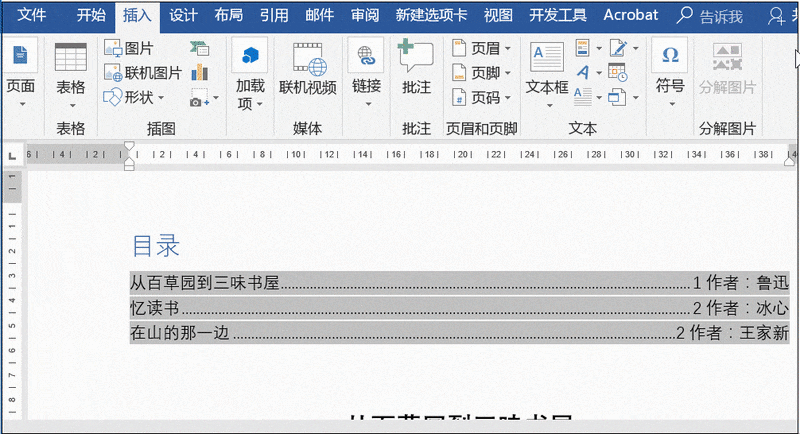This screenshot has height=434, width=800.
Task: Insert date and time icon
Action: [617, 72]
